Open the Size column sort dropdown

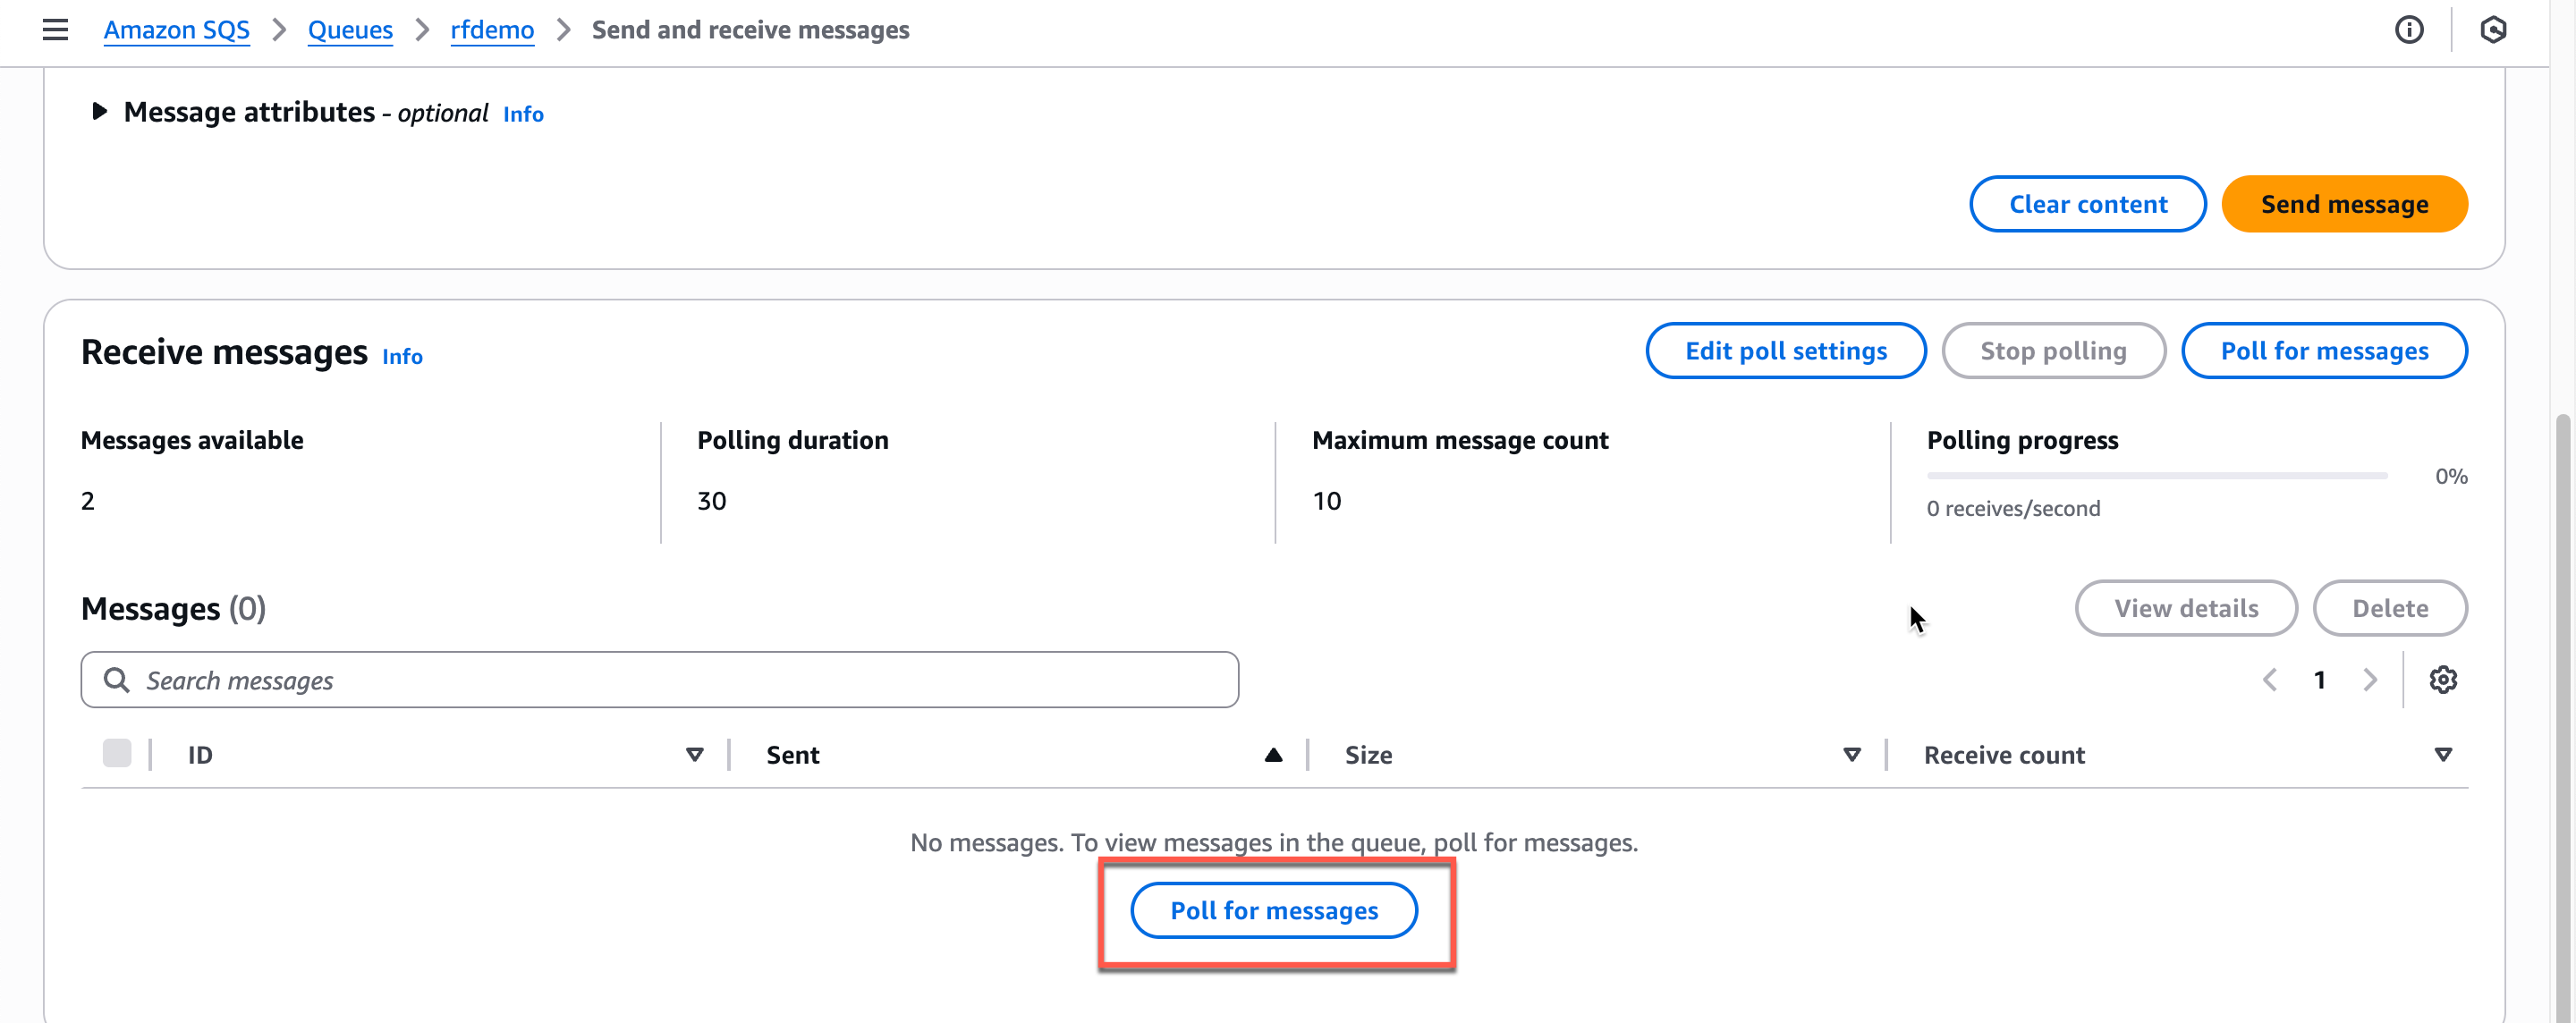[x=1852, y=755]
